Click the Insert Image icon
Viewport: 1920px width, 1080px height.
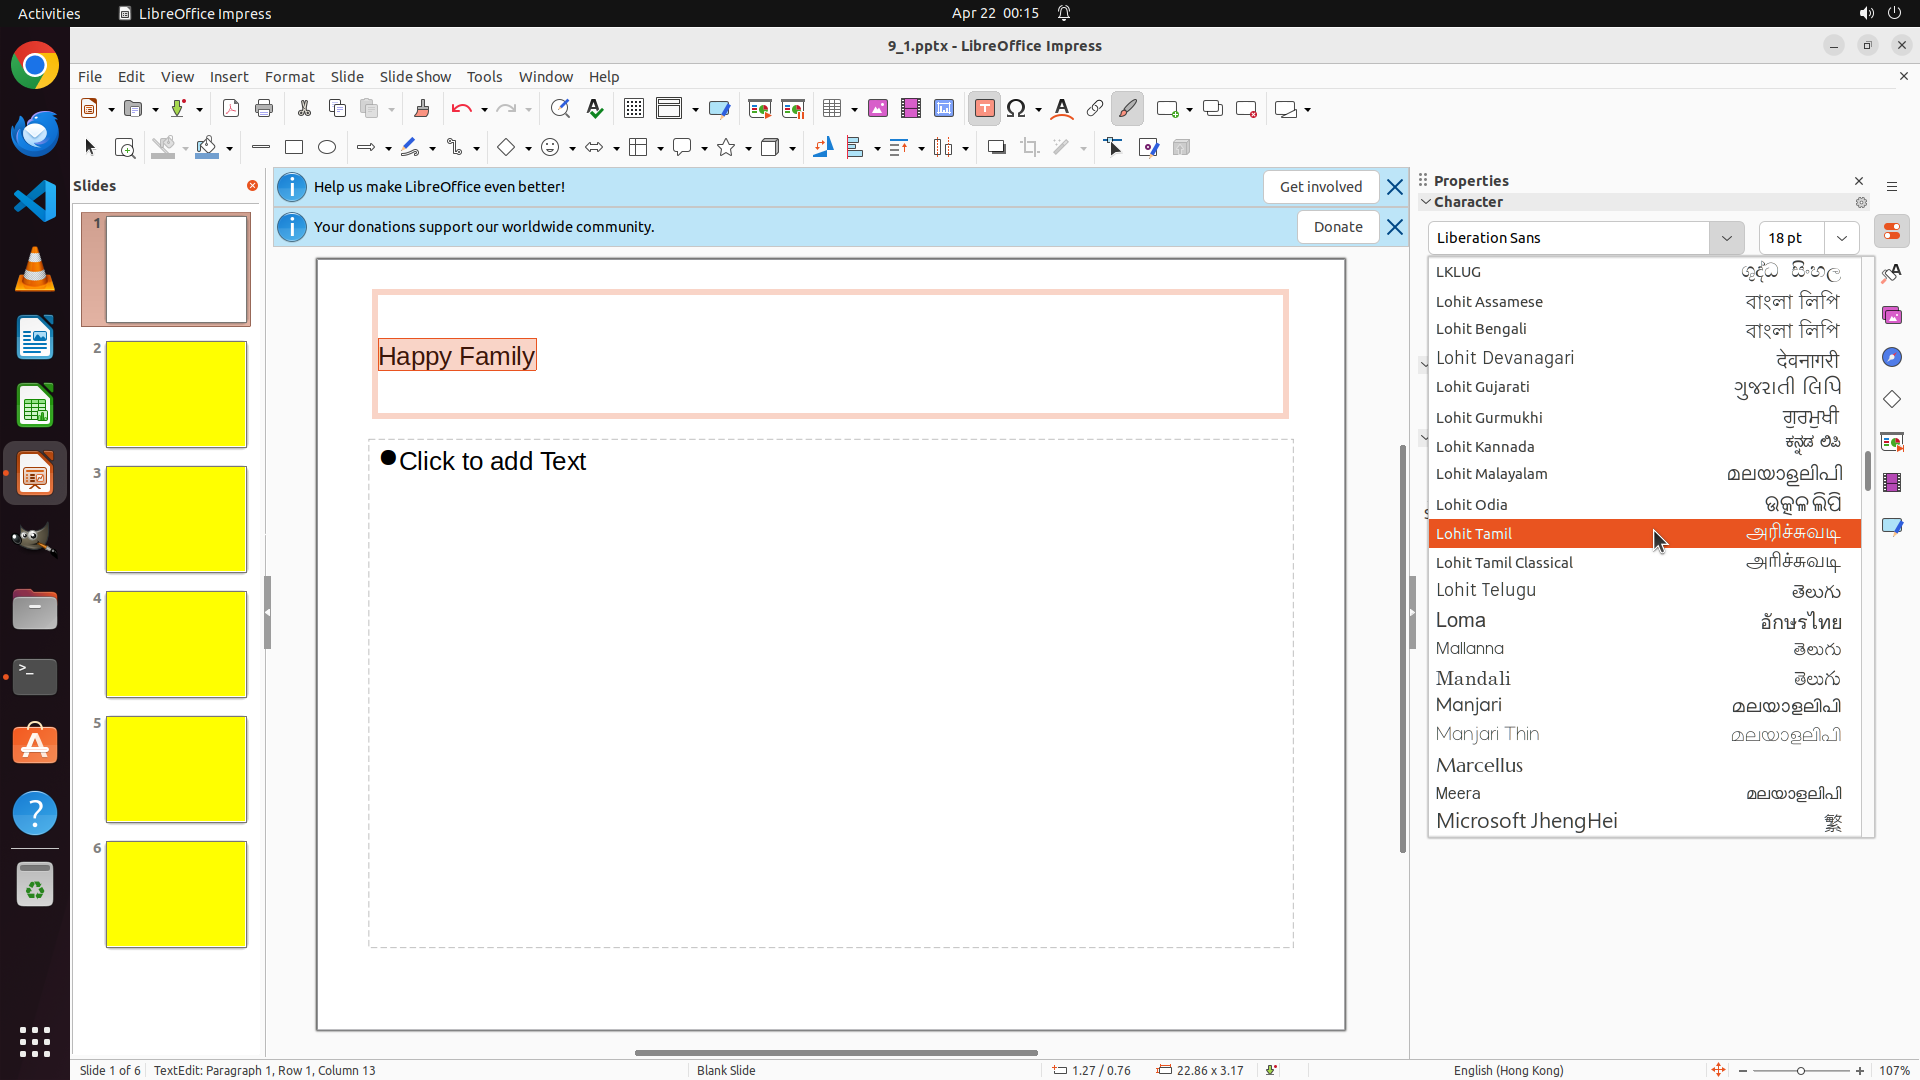coord(877,109)
